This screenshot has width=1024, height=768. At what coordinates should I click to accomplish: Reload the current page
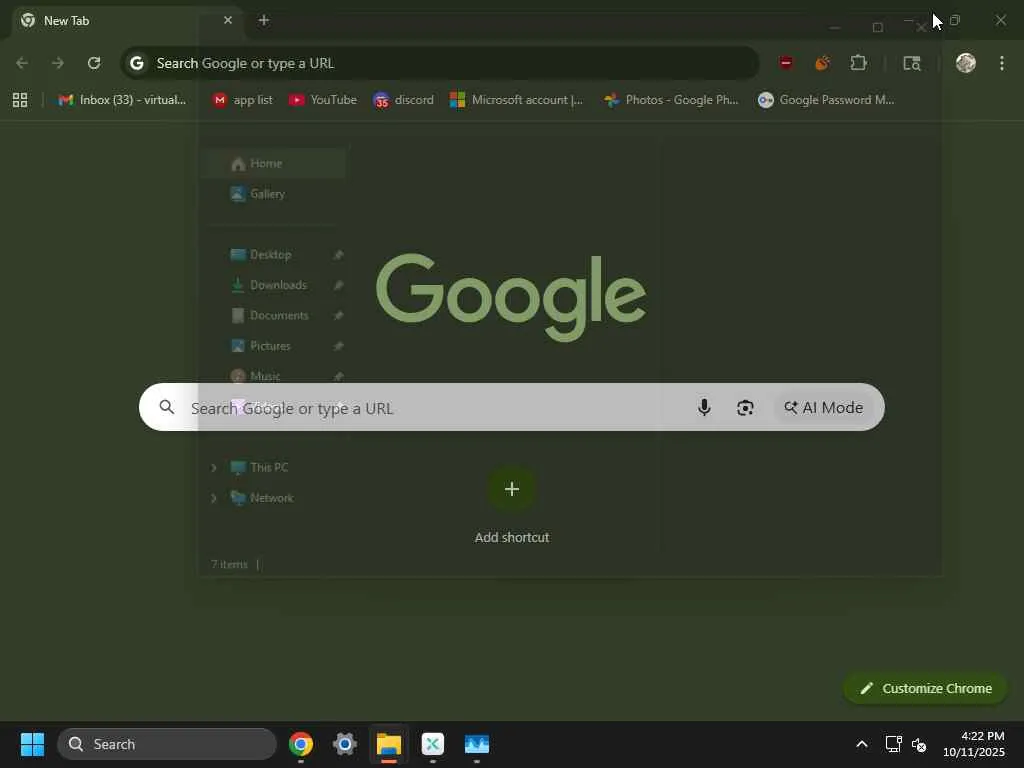pyautogui.click(x=94, y=63)
